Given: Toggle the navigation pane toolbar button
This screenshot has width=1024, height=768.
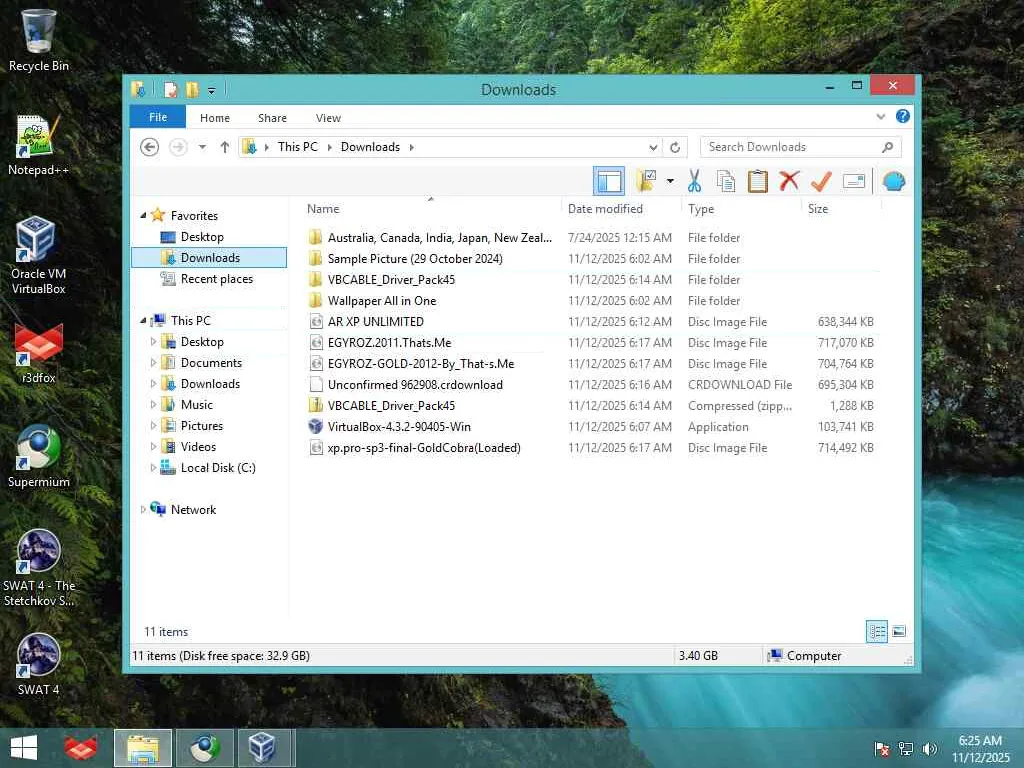Looking at the screenshot, I should (609, 181).
